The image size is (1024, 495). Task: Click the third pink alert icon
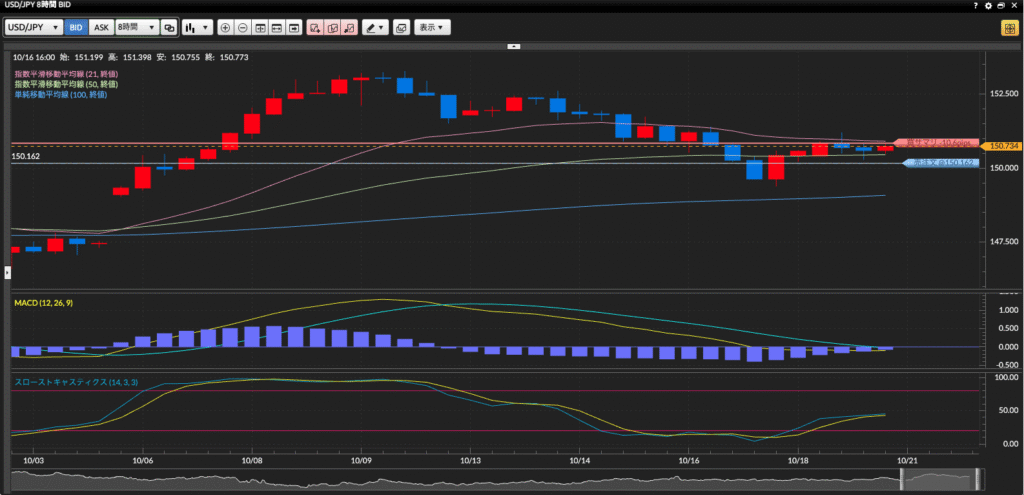click(349, 27)
